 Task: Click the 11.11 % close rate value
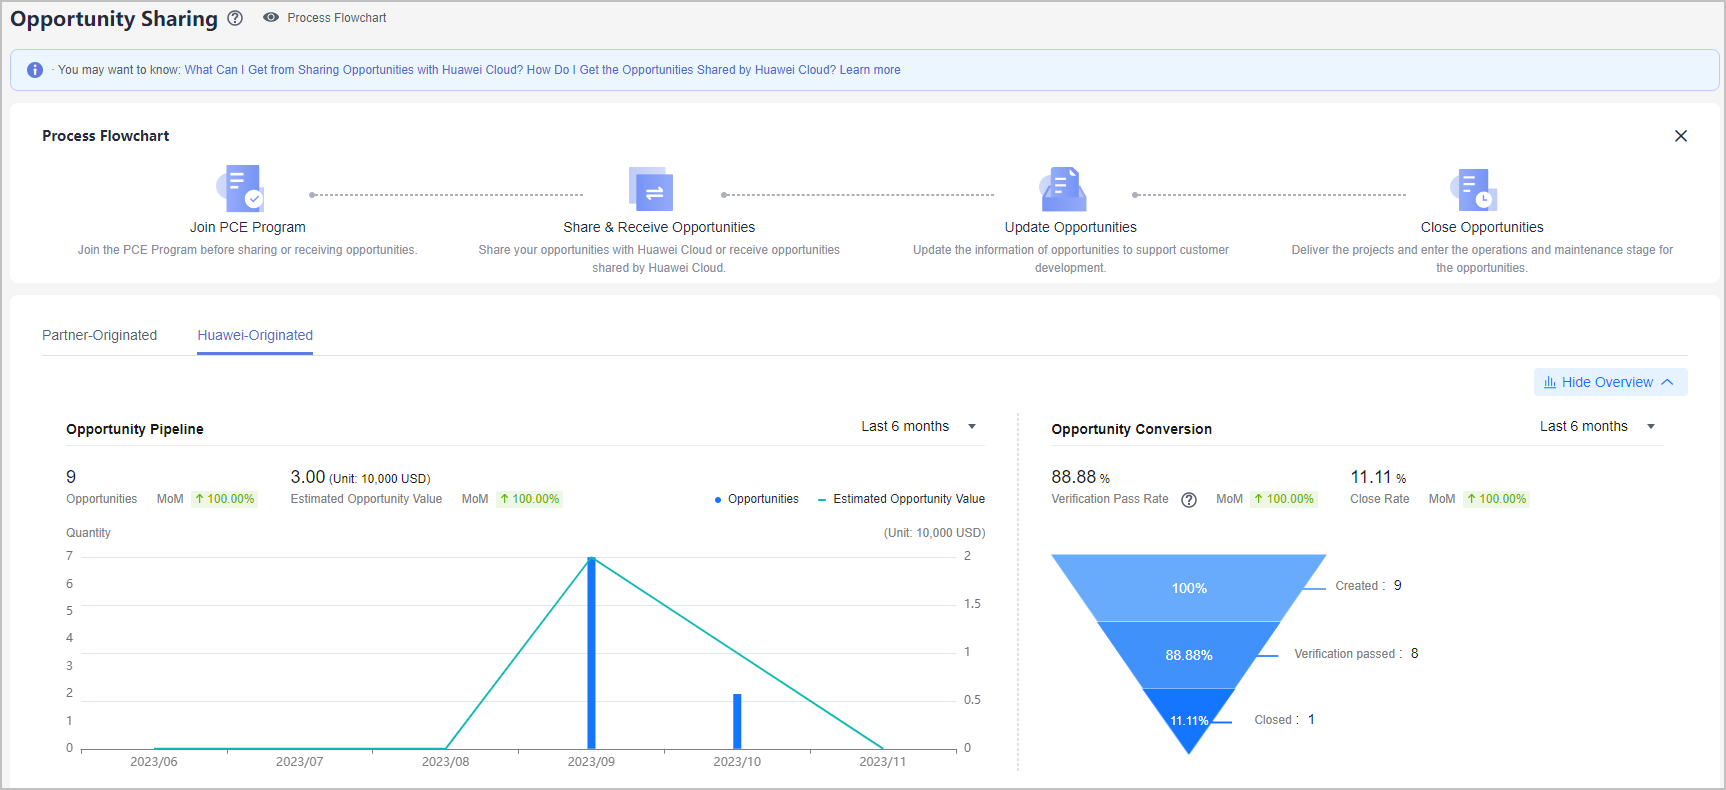(x=1379, y=477)
